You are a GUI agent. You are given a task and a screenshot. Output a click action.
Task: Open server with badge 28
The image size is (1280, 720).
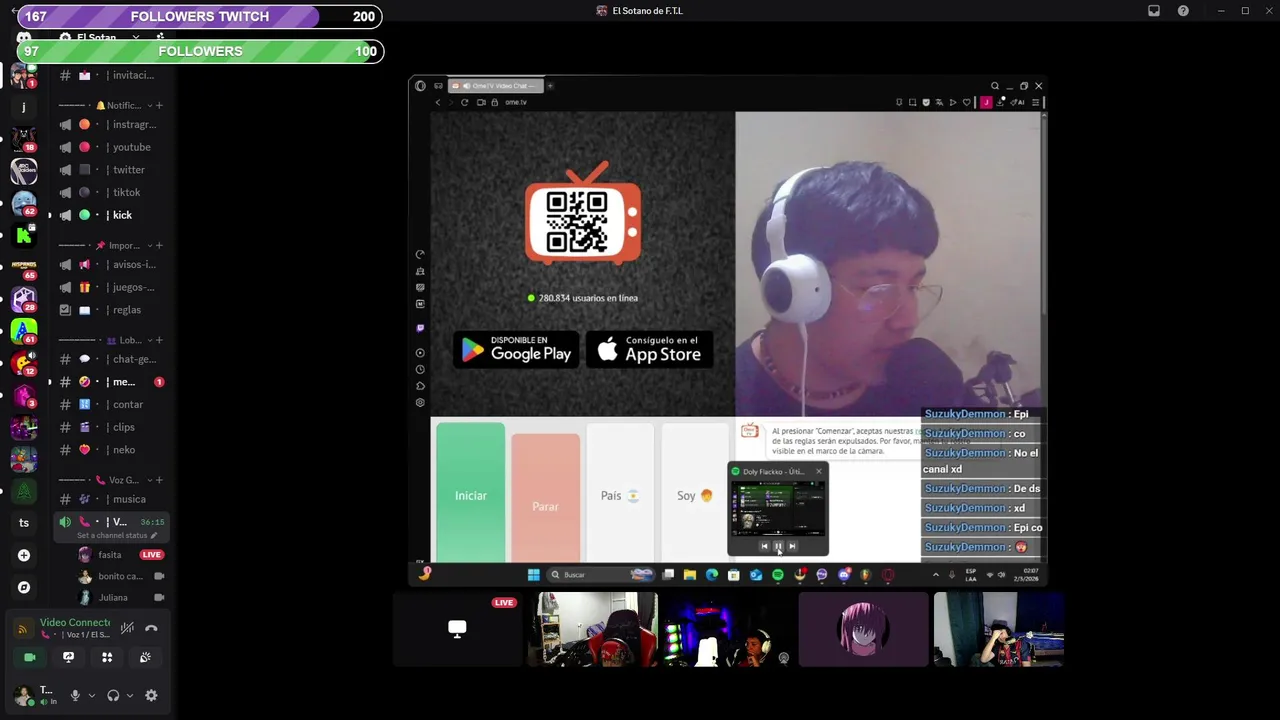[24, 299]
